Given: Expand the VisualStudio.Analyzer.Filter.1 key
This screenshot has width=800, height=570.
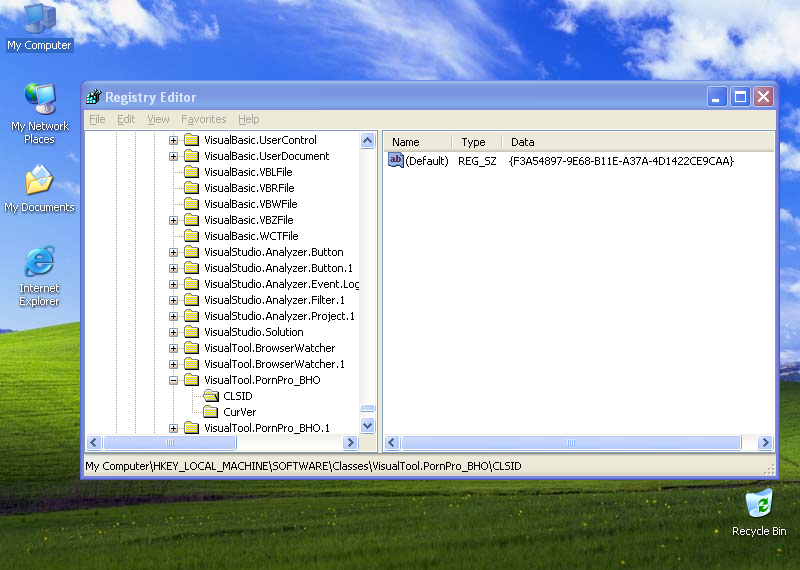Looking at the screenshot, I should [173, 300].
